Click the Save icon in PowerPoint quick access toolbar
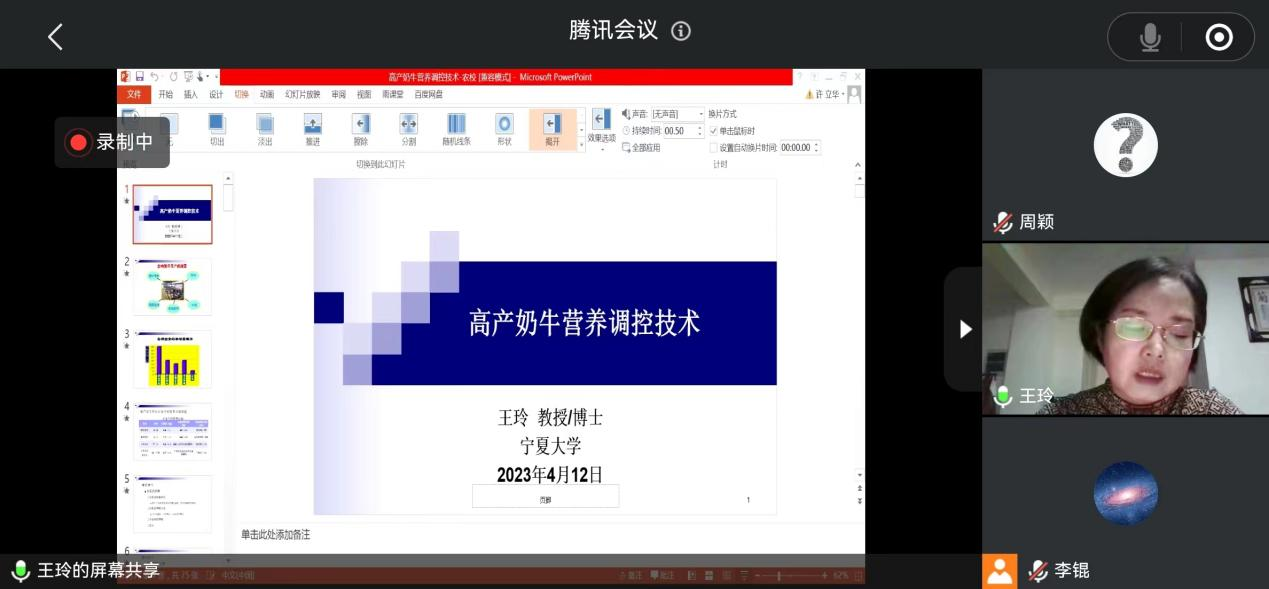 coord(140,77)
